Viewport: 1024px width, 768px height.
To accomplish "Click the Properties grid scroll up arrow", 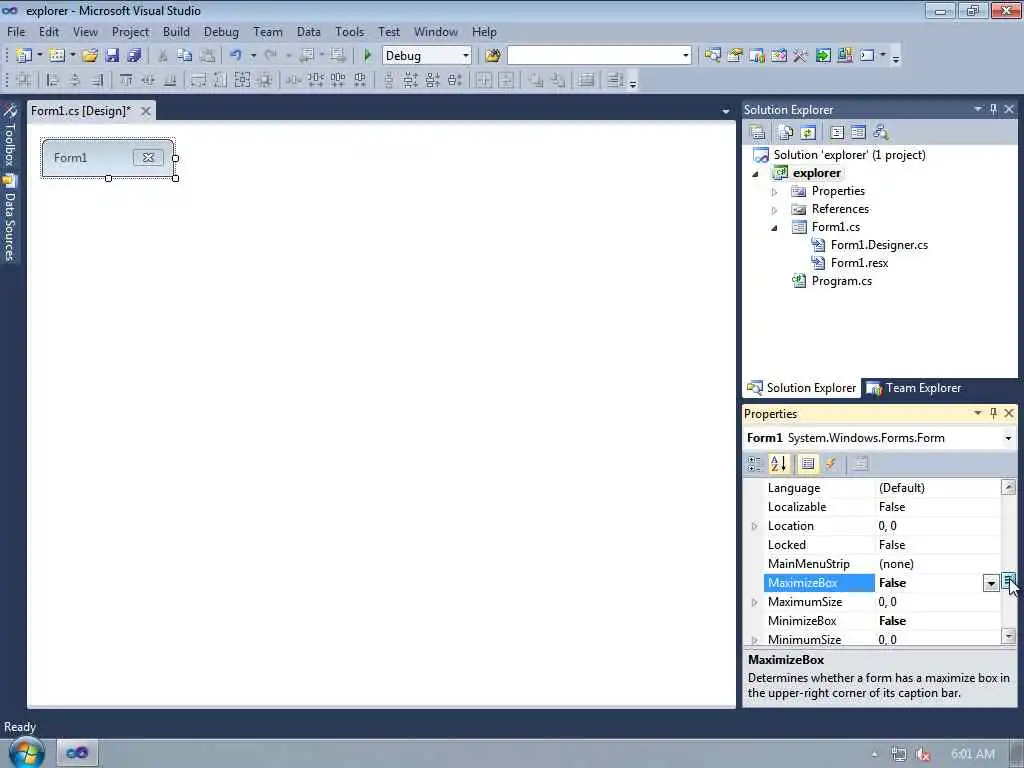I will [x=1008, y=487].
